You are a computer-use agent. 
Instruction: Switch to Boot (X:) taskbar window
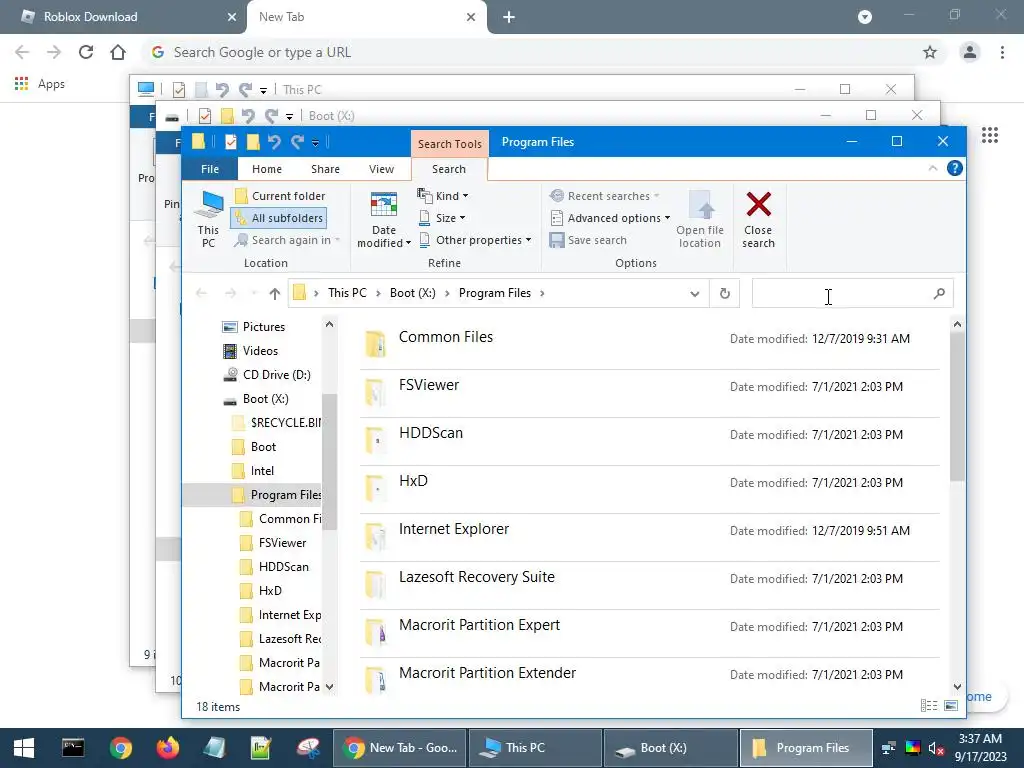(x=670, y=748)
